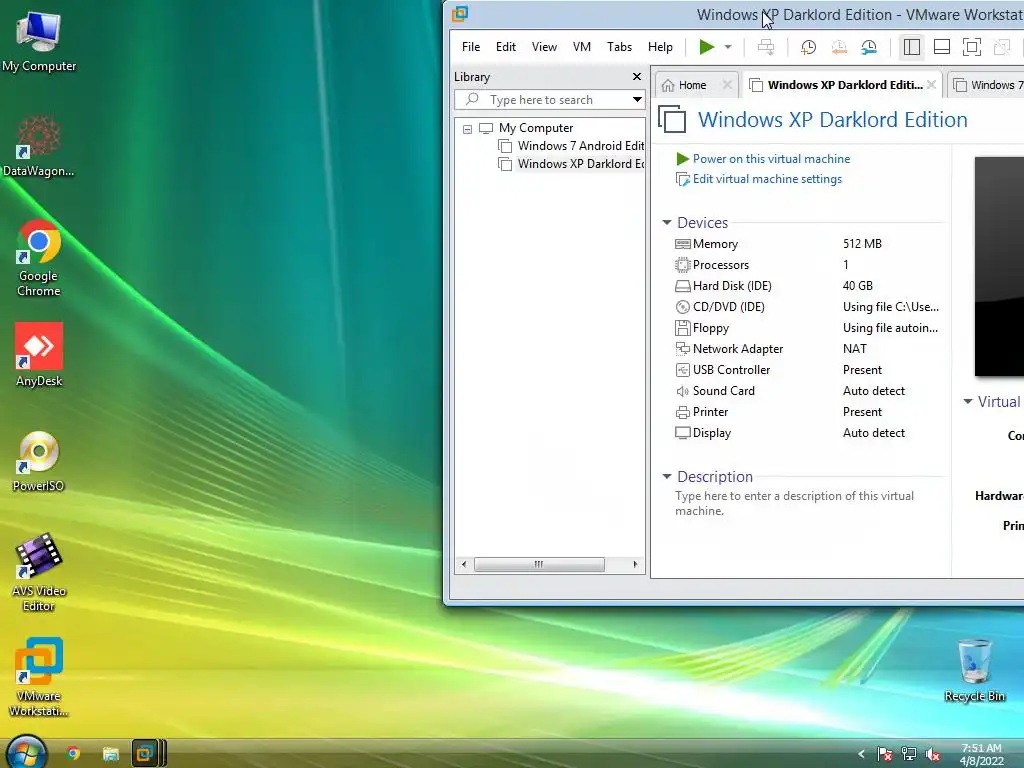Screen dimensions: 1024x768
Task: Select My Computer in the library tree
Action: click(536, 128)
